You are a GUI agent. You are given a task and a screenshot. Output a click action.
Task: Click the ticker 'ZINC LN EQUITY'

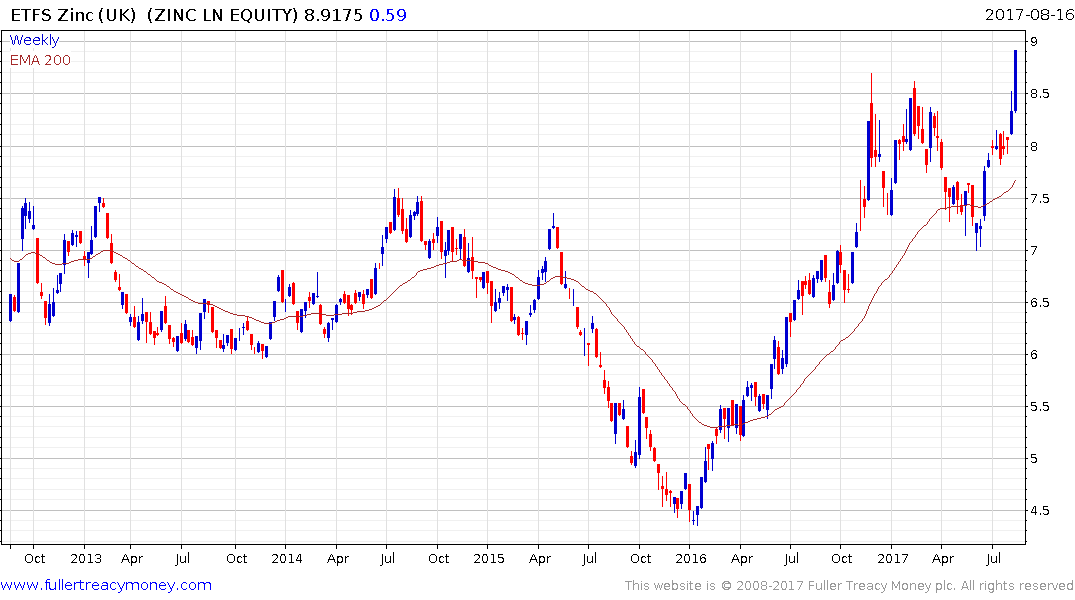[222, 15]
